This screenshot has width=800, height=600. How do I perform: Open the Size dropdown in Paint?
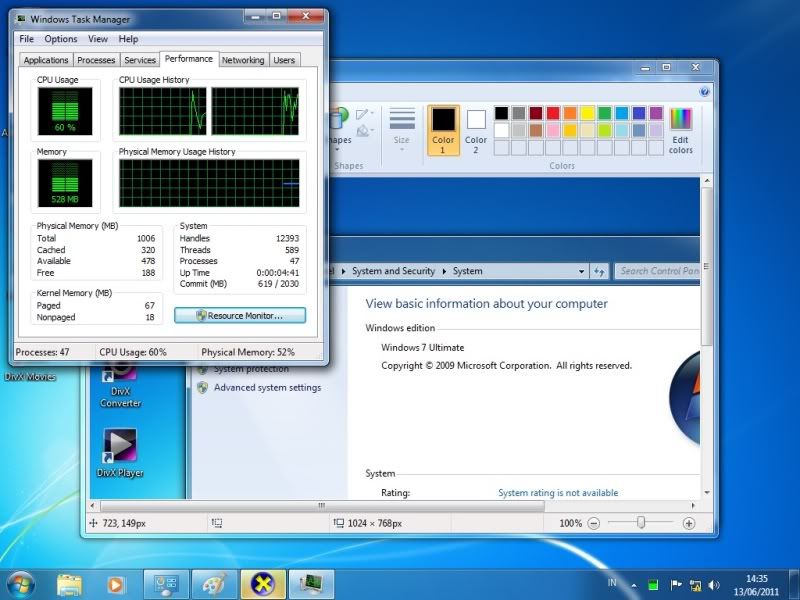click(x=402, y=129)
